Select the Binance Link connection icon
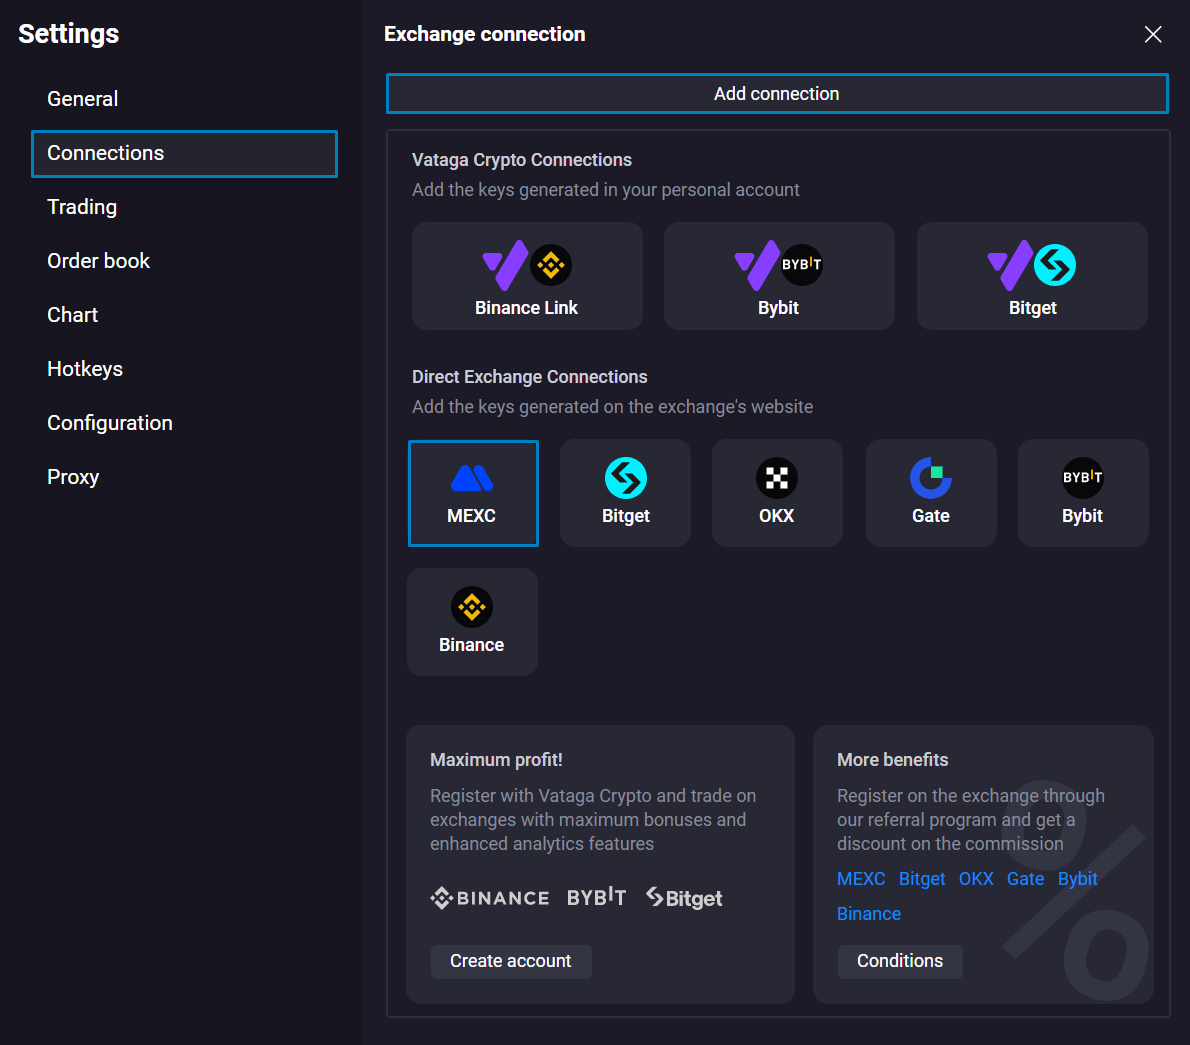The height and width of the screenshot is (1045, 1190). pyautogui.click(x=527, y=276)
